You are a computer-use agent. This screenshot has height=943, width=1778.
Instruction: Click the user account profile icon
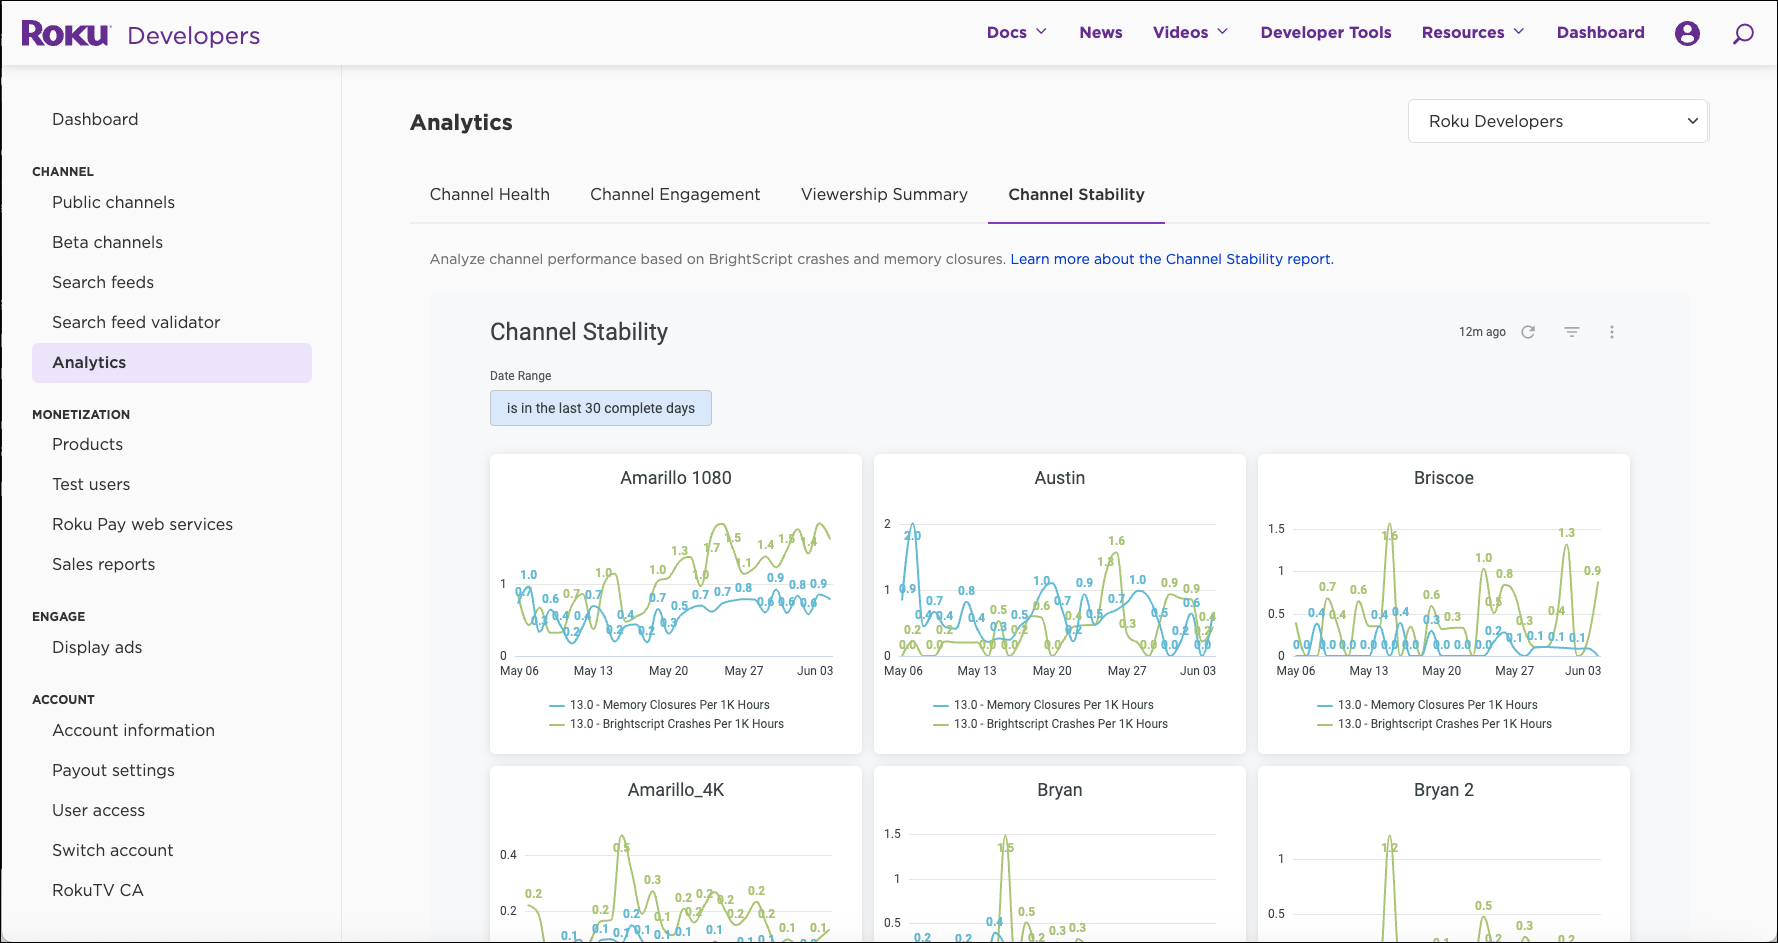coord(1687,32)
